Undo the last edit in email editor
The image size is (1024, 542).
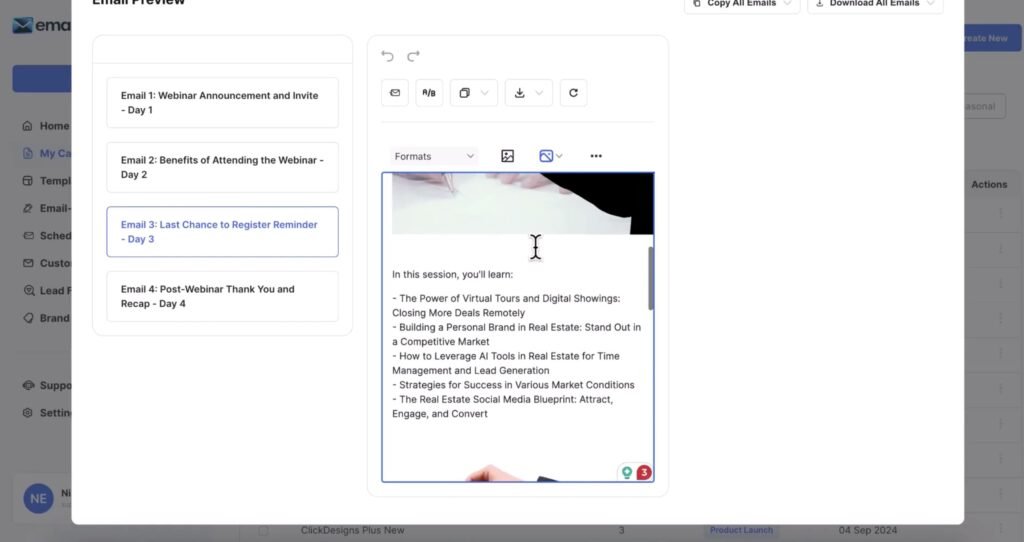[387, 56]
